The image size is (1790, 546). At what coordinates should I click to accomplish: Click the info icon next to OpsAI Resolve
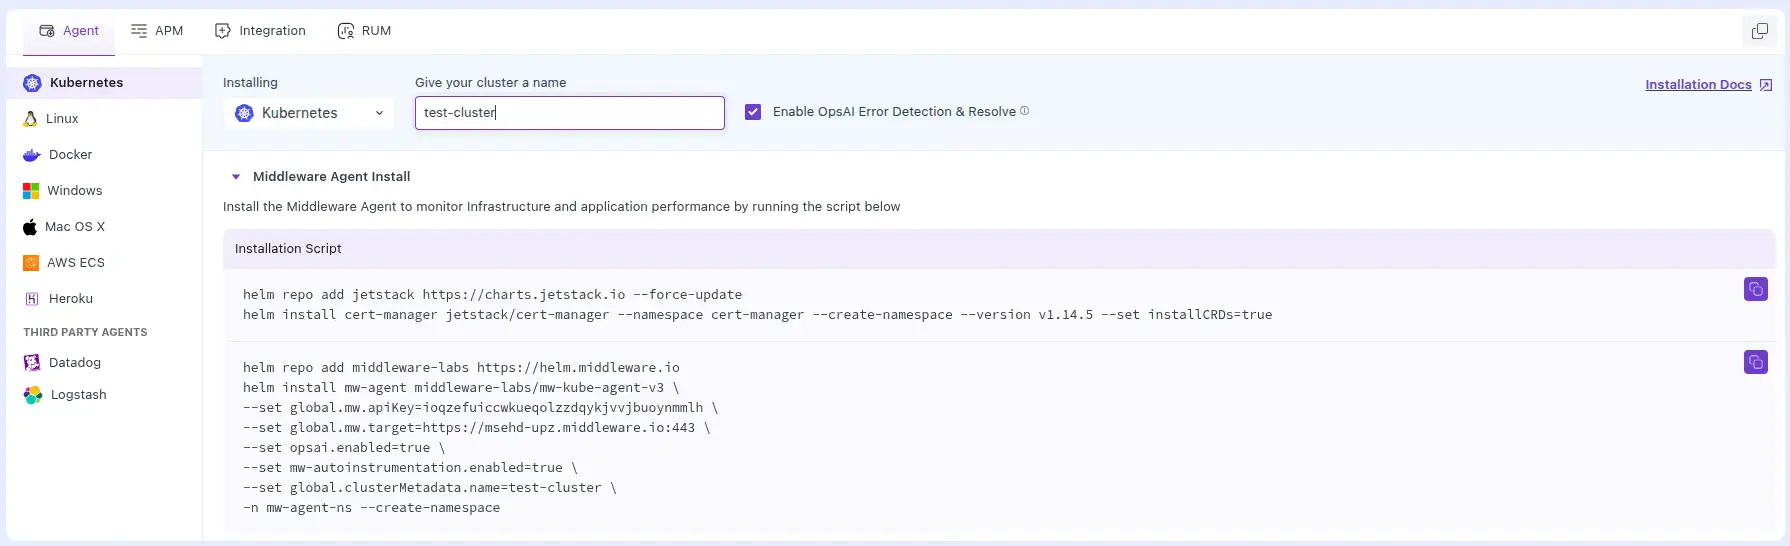click(1024, 111)
